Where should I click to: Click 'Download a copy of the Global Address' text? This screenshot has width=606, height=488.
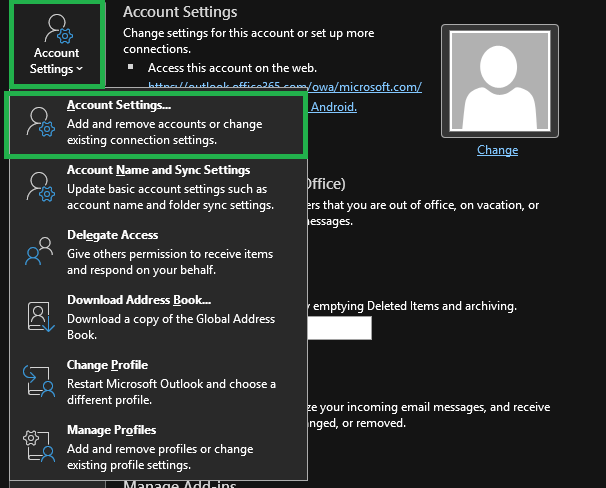tap(171, 319)
